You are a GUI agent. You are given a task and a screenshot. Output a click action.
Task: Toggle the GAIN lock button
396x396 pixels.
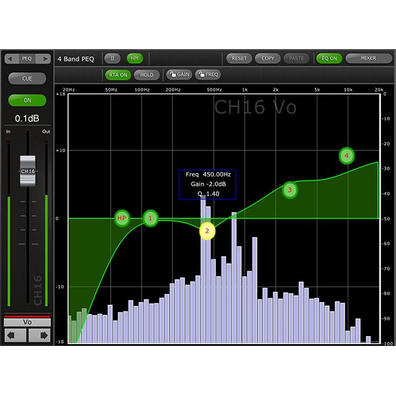click(179, 75)
